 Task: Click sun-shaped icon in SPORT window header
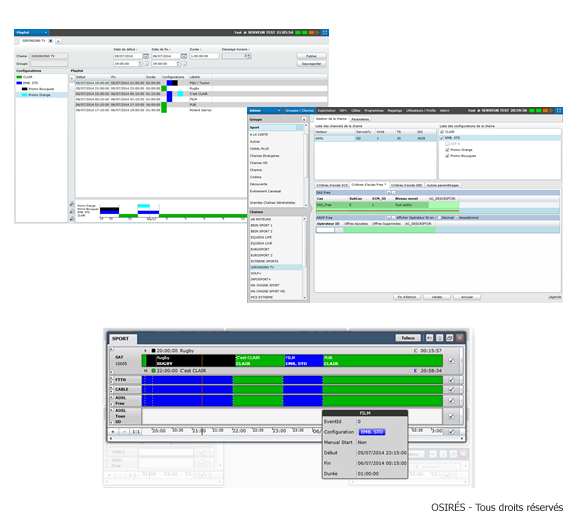click(x=439, y=338)
